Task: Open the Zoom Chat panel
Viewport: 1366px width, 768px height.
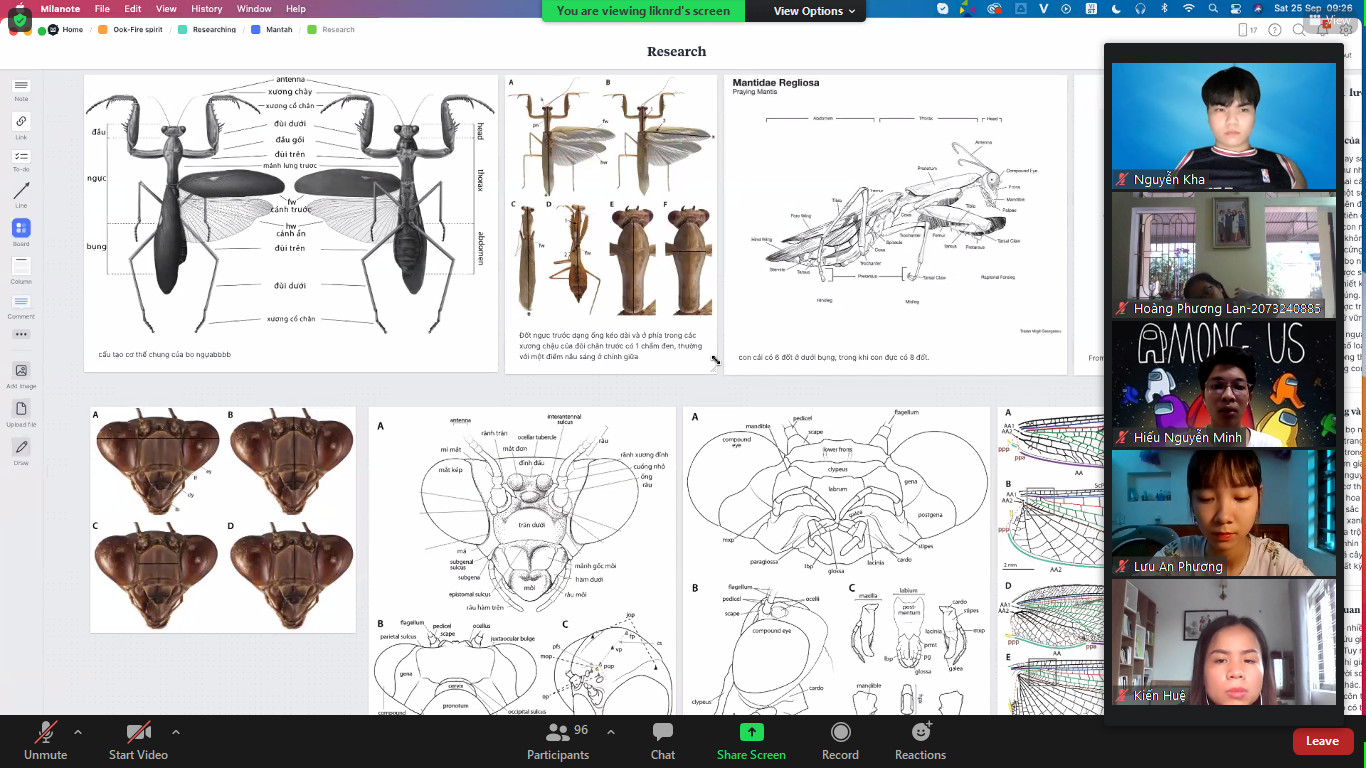Action: [662, 740]
